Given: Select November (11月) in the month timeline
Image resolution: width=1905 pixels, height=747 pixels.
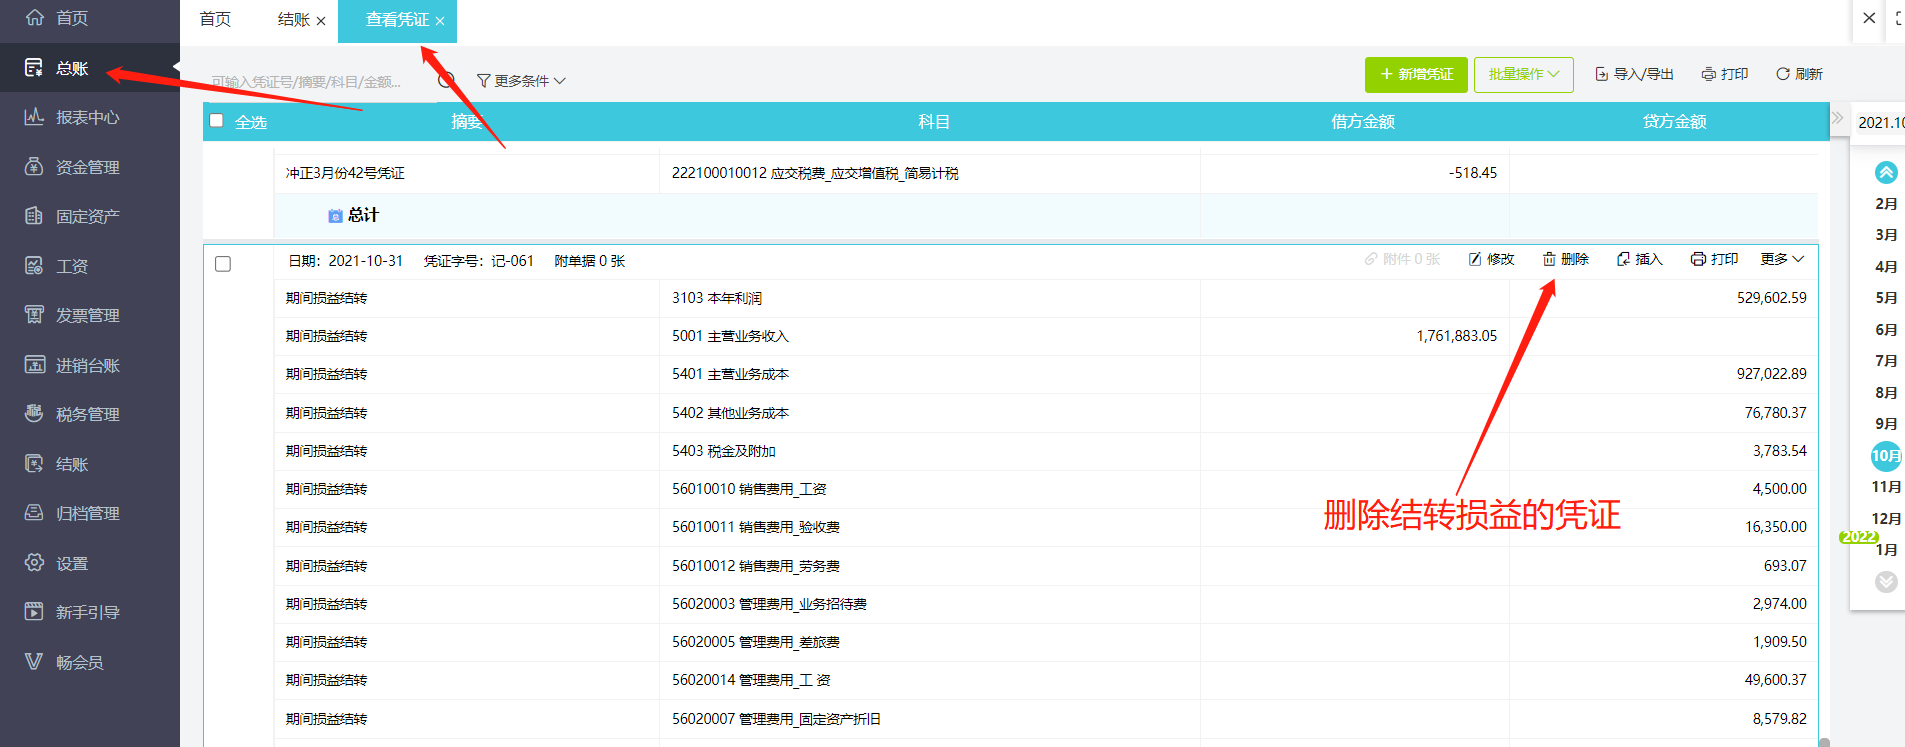Looking at the screenshot, I should tap(1886, 487).
